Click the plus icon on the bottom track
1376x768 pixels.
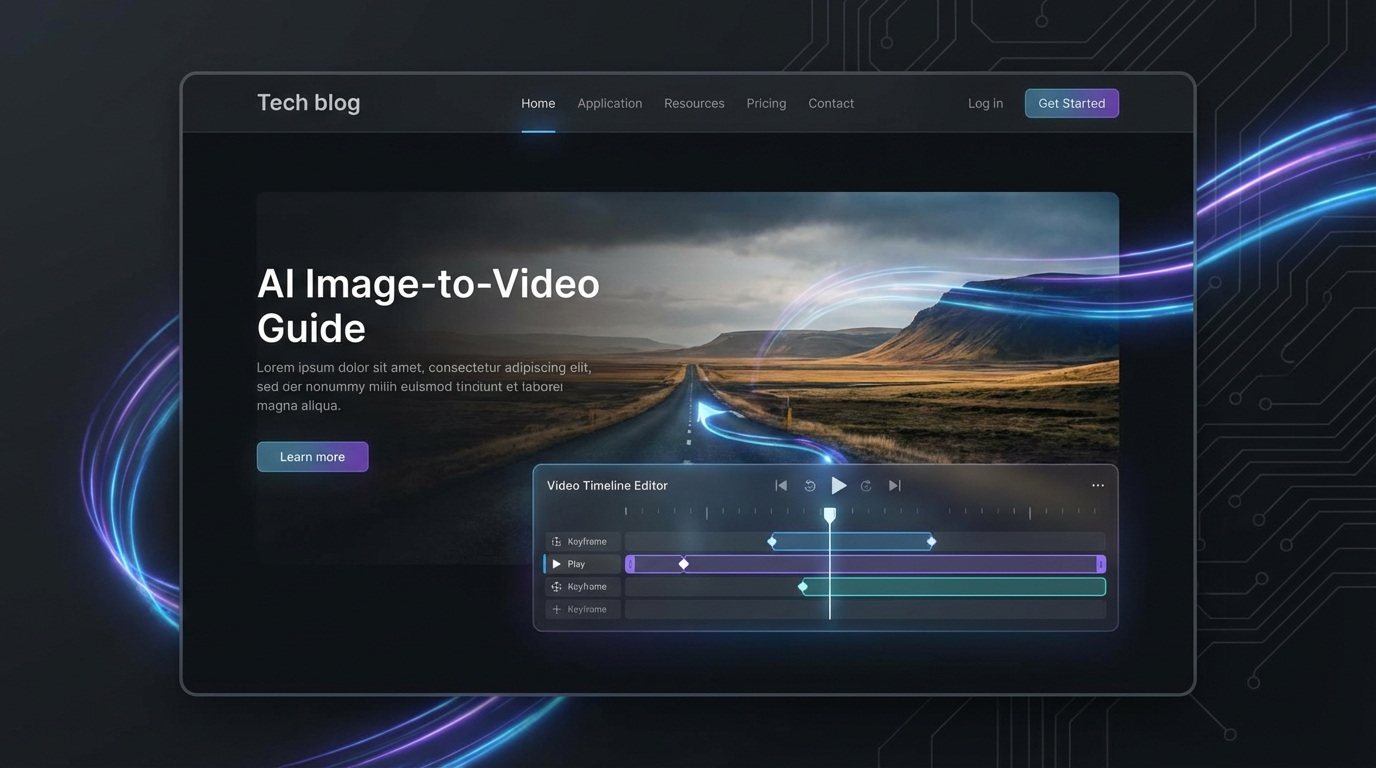point(557,609)
